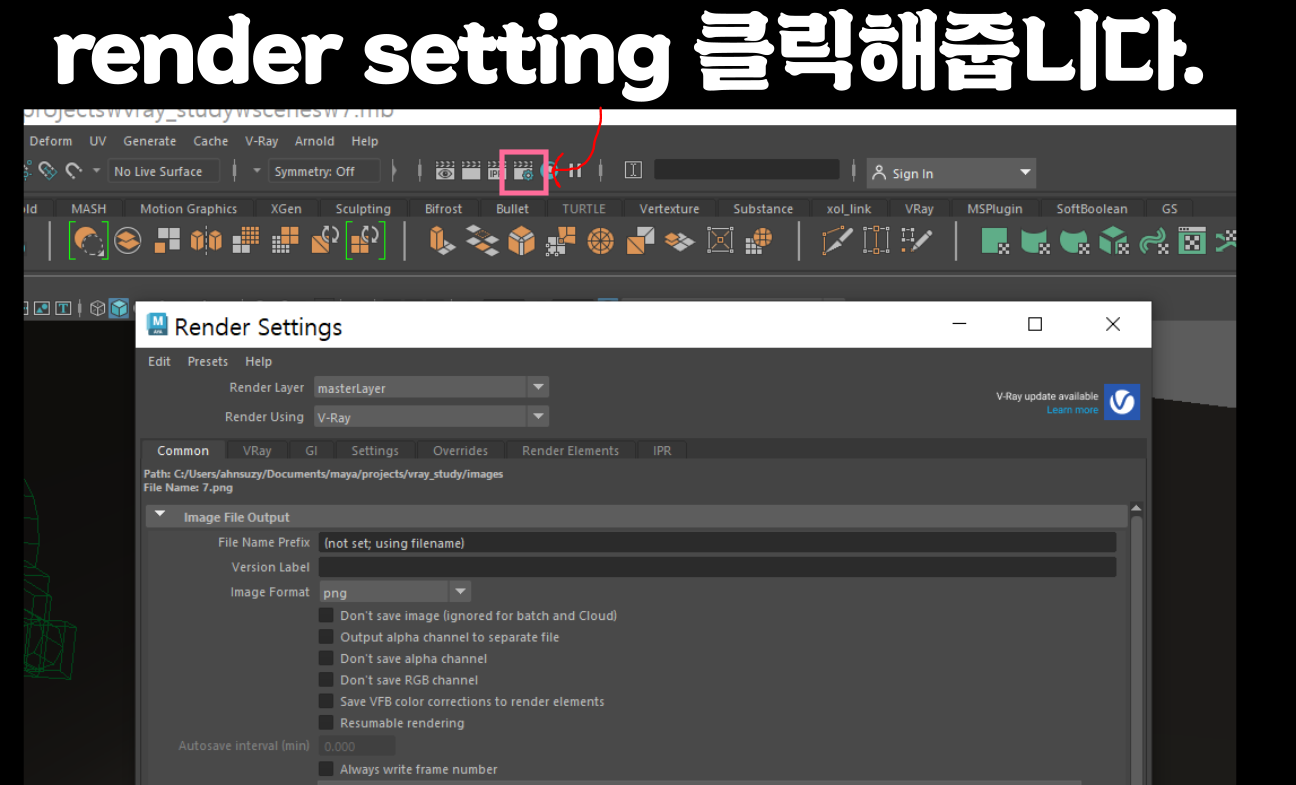The image size is (1296, 785).
Task: Enable Resumable rendering checkbox
Action: pos(326,723)
